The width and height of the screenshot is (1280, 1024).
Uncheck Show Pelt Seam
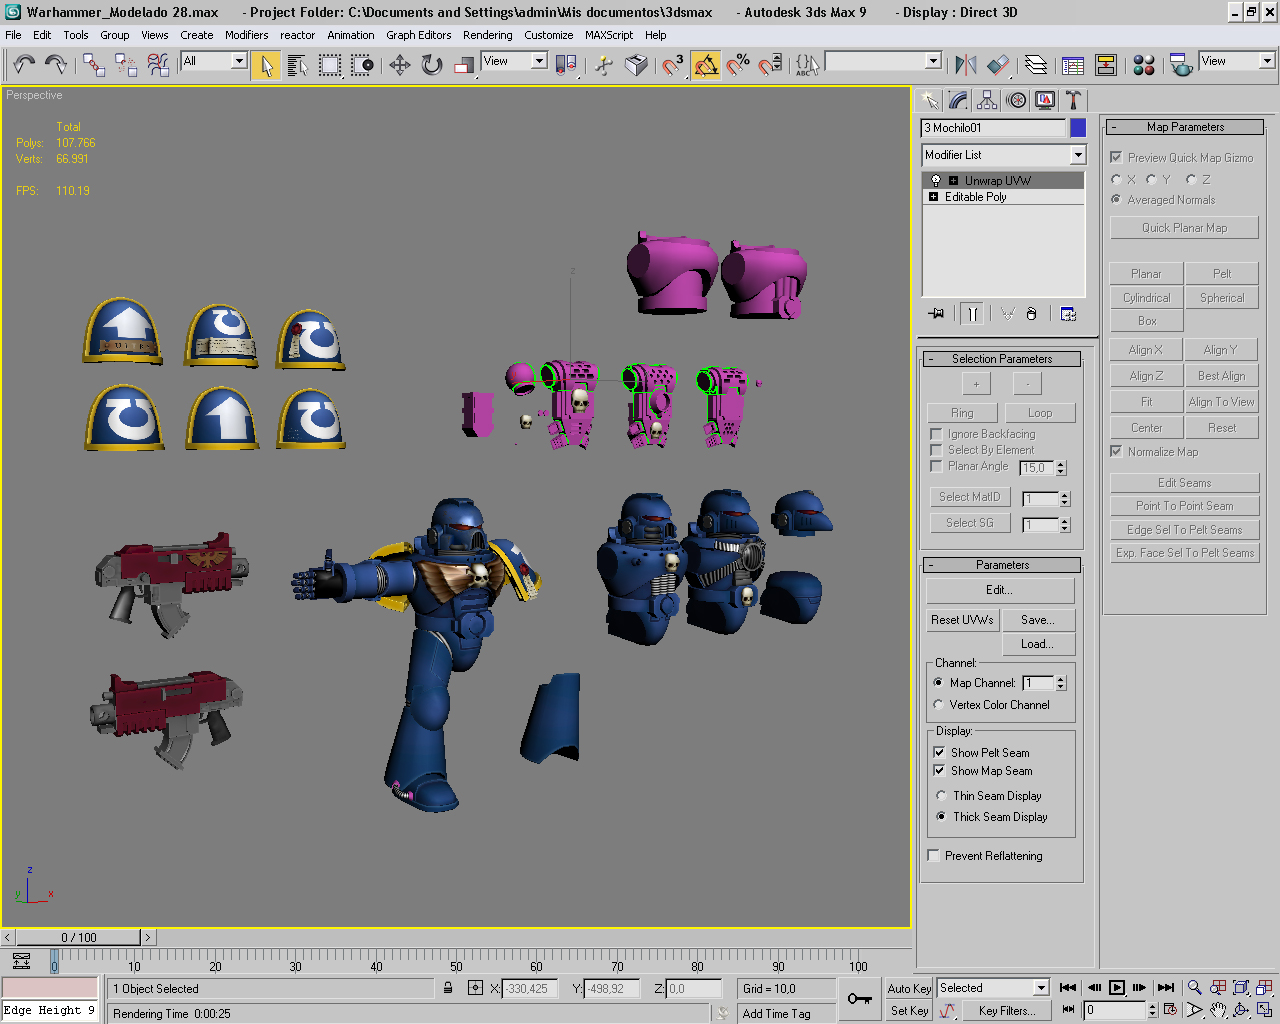[x=939, y=752]
